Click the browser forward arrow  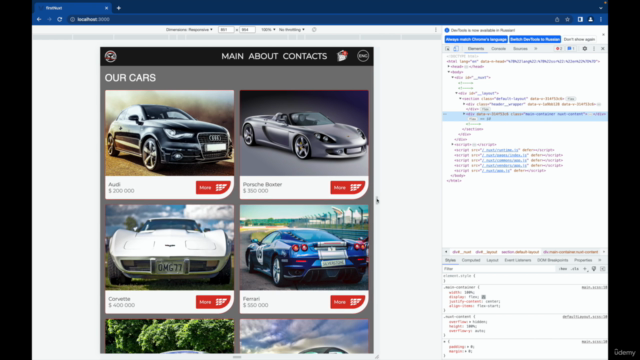[49, 19]
